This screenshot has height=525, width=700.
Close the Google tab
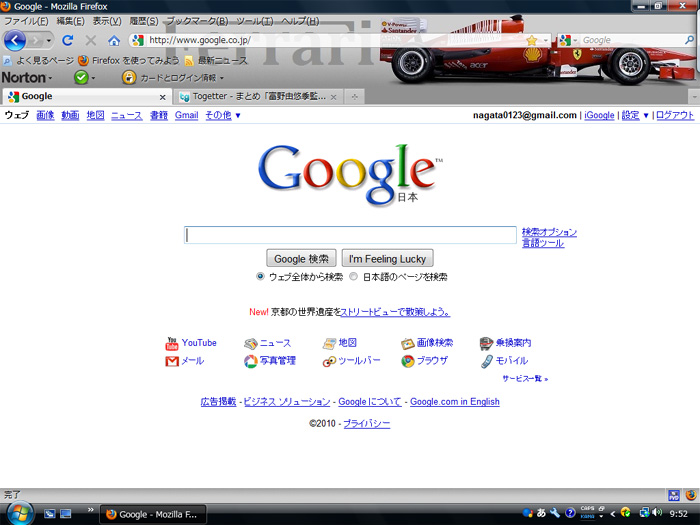coord(162,97)
